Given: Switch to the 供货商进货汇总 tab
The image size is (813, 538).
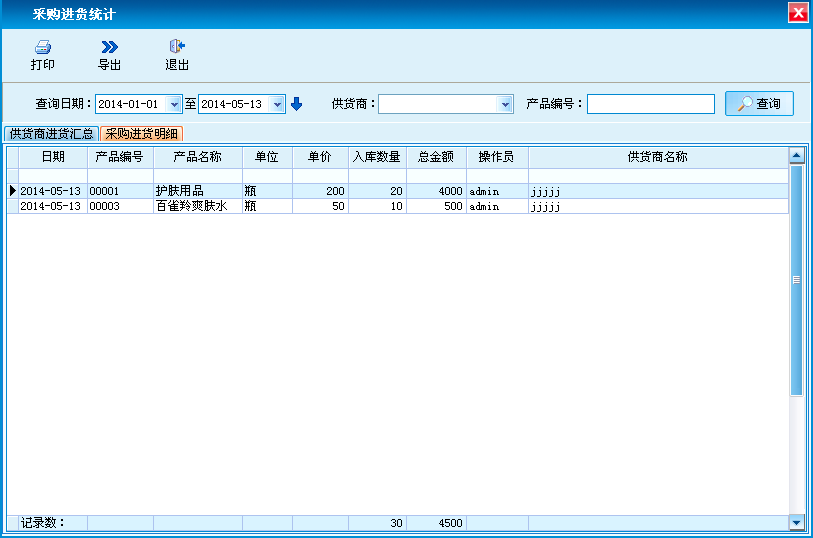Looking at the screenshot, I should point(51,134).
